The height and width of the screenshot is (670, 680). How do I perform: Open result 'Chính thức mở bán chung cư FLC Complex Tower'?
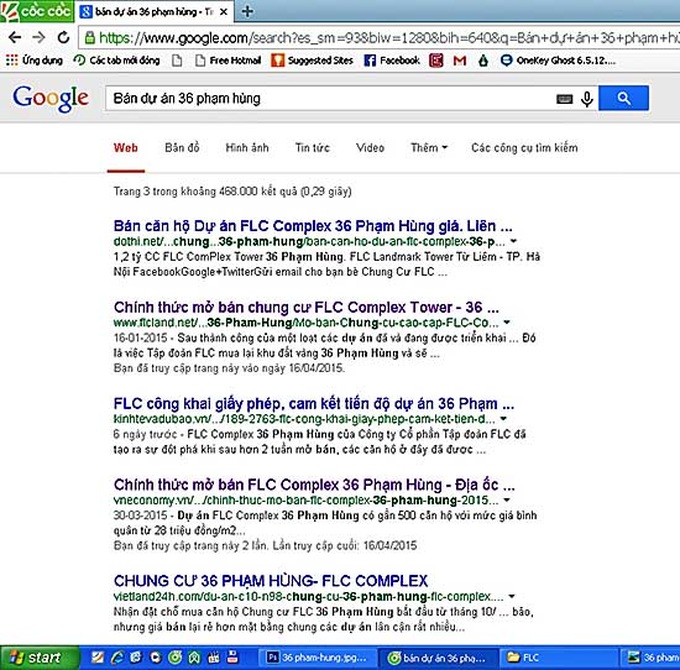click(x=306, y=307)
